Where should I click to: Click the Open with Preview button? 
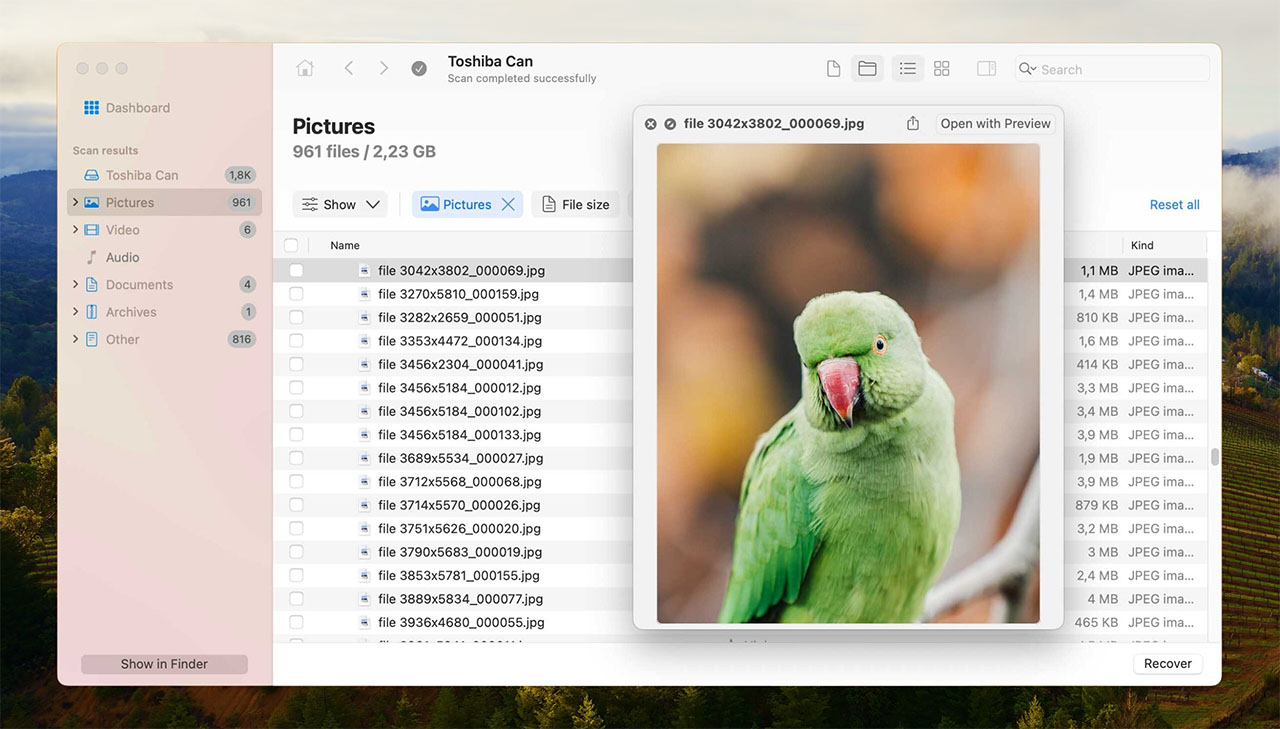point(994,123)
